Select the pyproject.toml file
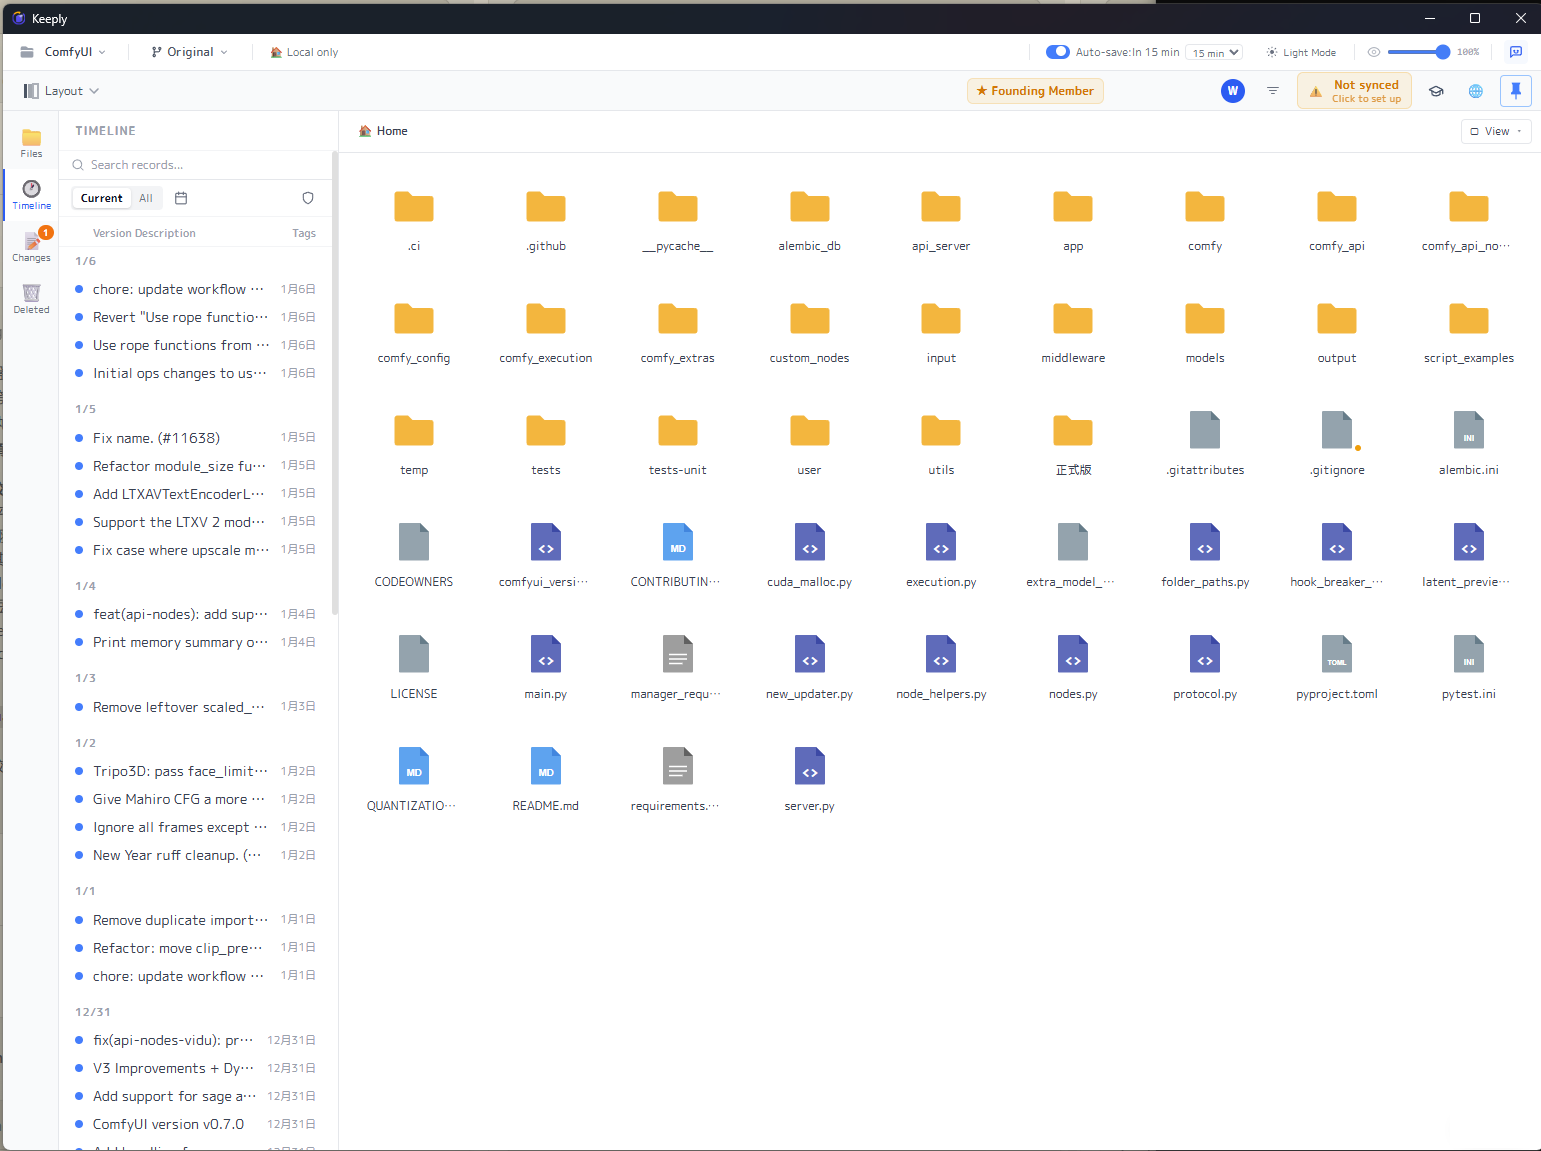This screenshot has height=1151, width=1541. [x=1337, y=668]
